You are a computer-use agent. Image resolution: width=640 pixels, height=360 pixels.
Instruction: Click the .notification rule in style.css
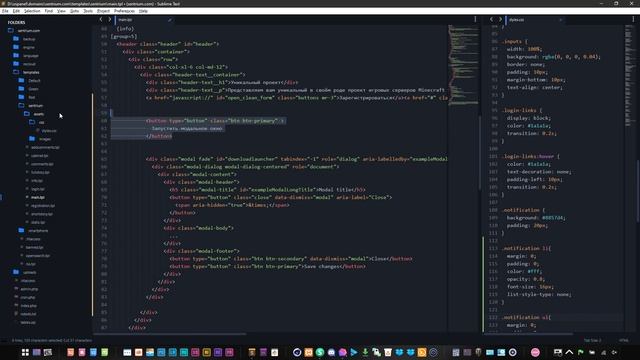(x=523, y=210)
